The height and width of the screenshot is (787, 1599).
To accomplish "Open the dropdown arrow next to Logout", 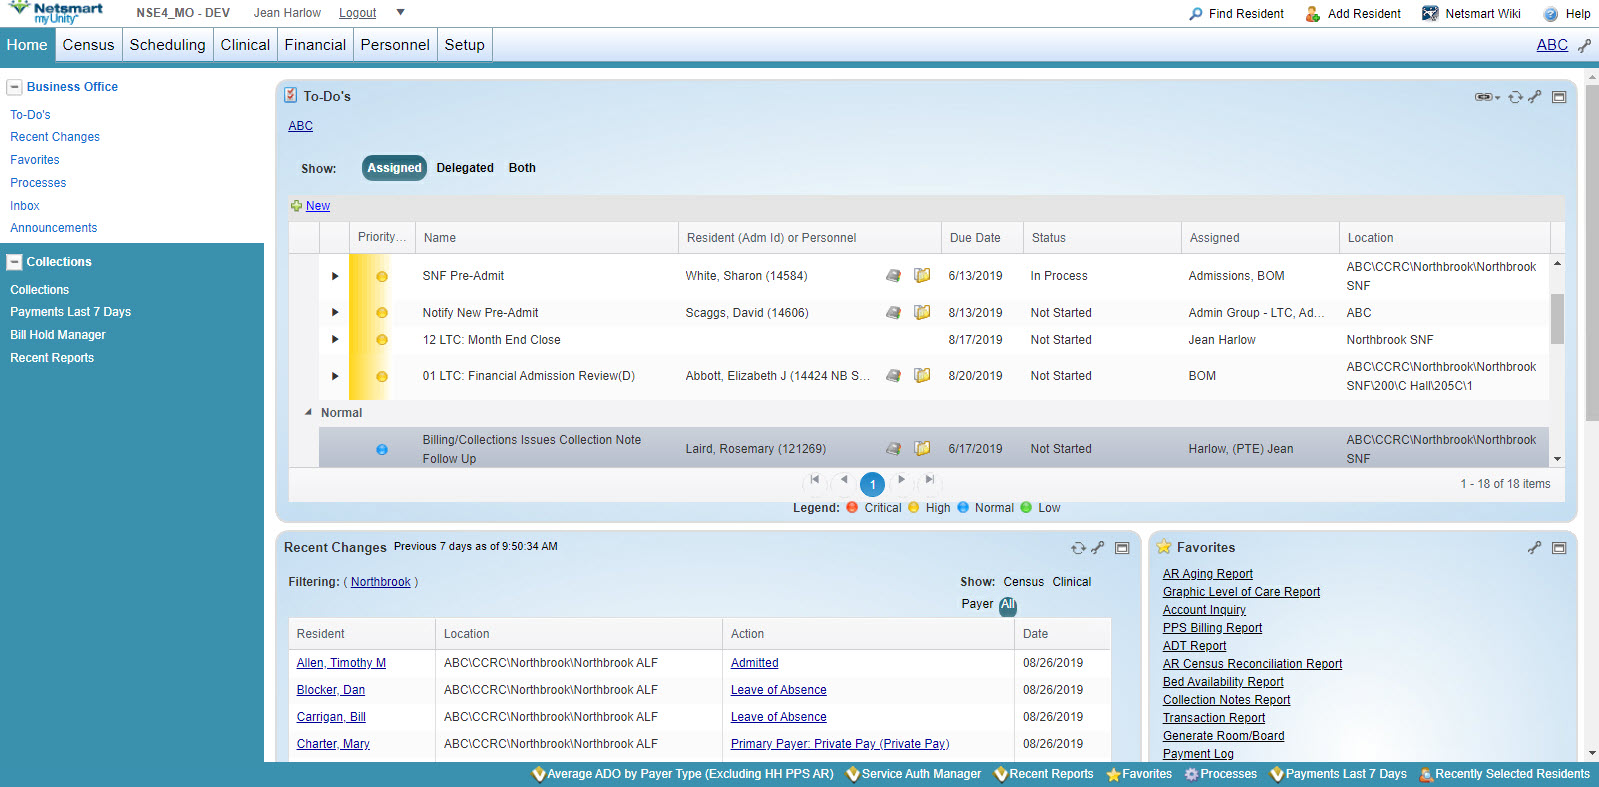I will pos(400,13).
